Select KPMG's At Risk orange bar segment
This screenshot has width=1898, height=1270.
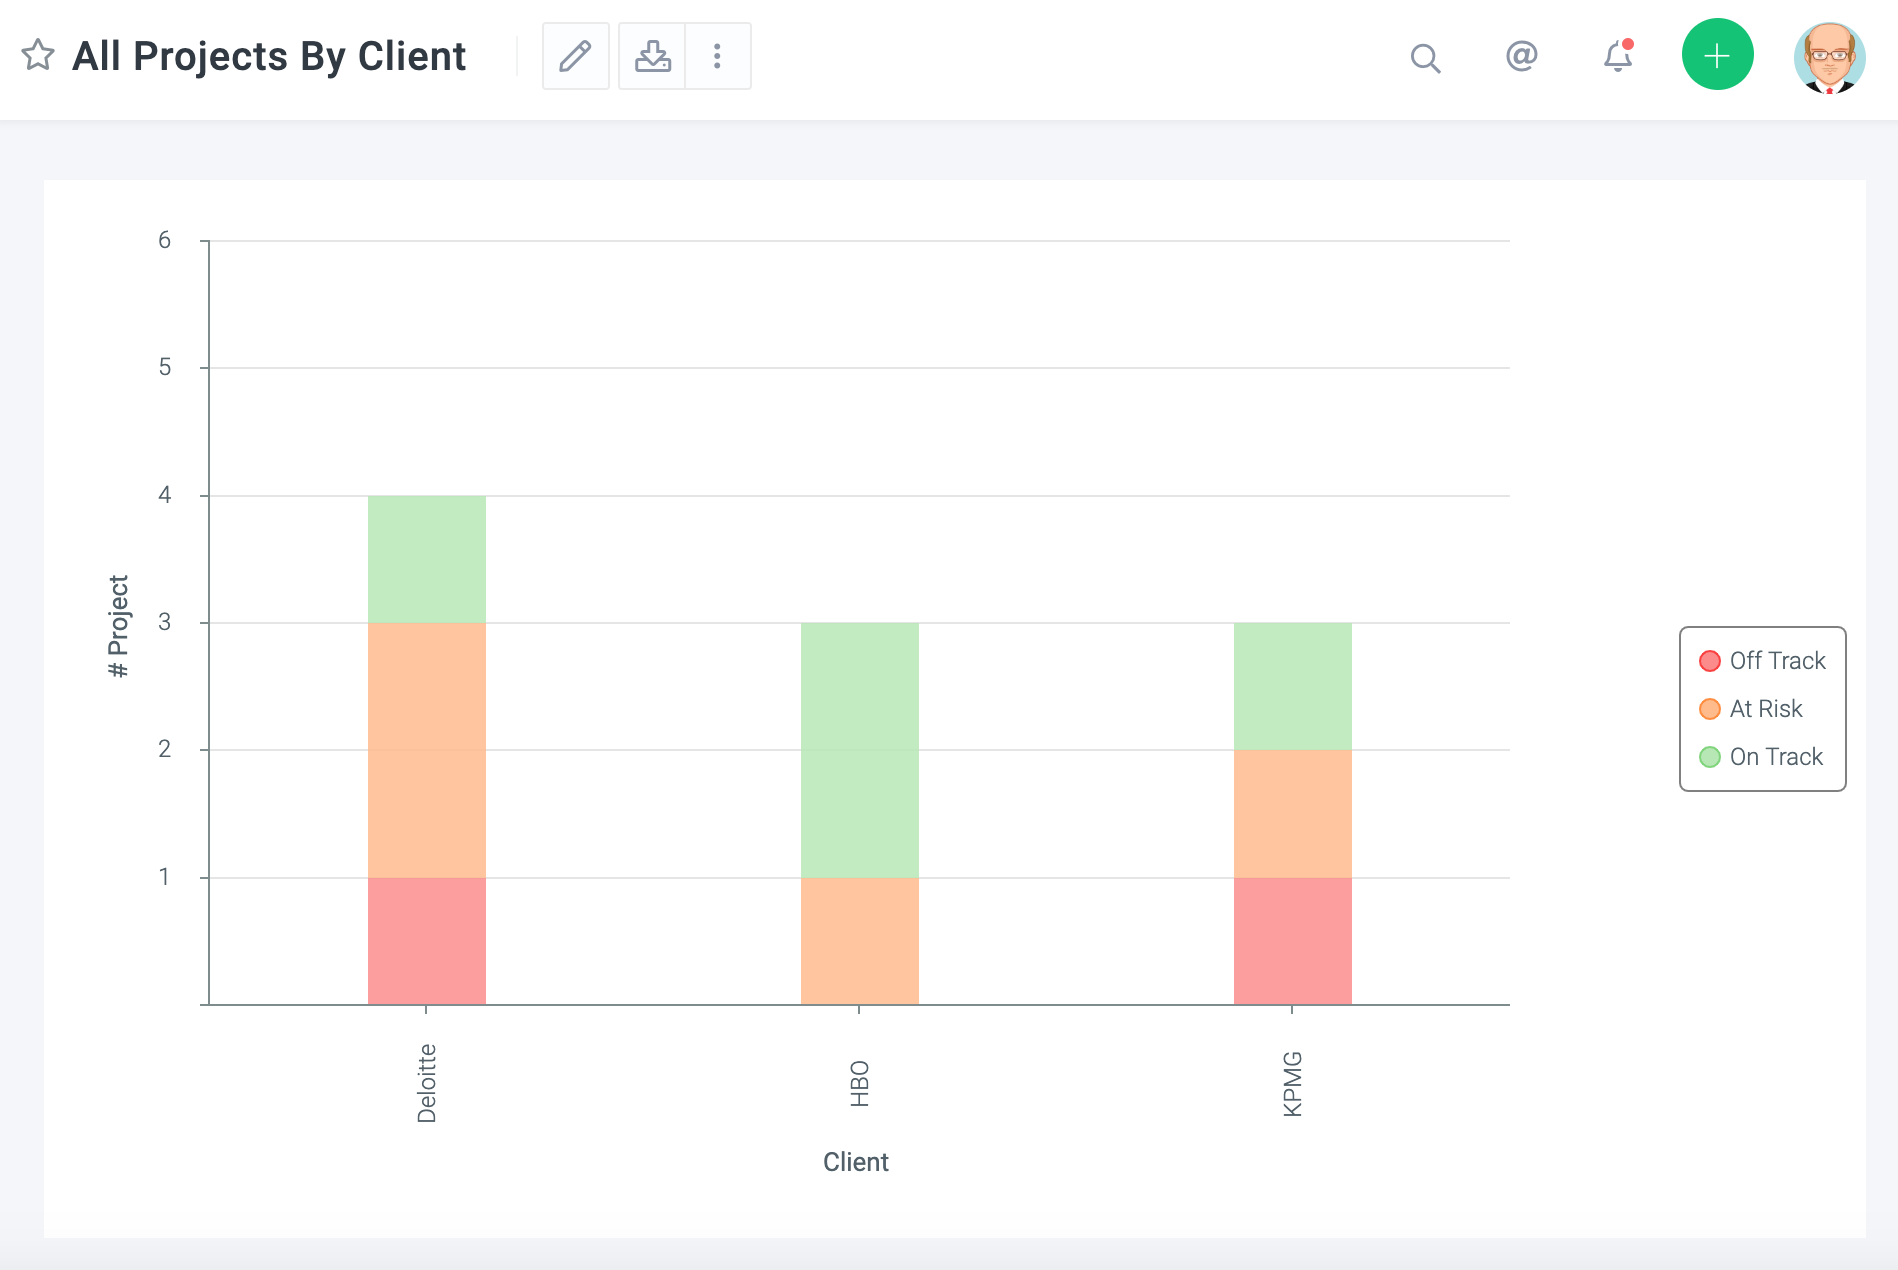pyautogui.click(x=1293, y=814)
